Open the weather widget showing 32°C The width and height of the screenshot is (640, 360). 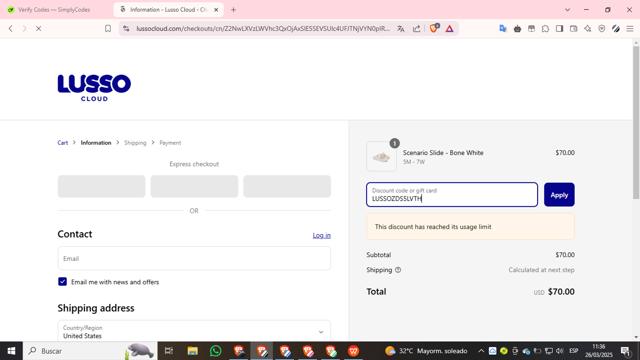pyautogui.click(x=426, y=351)
